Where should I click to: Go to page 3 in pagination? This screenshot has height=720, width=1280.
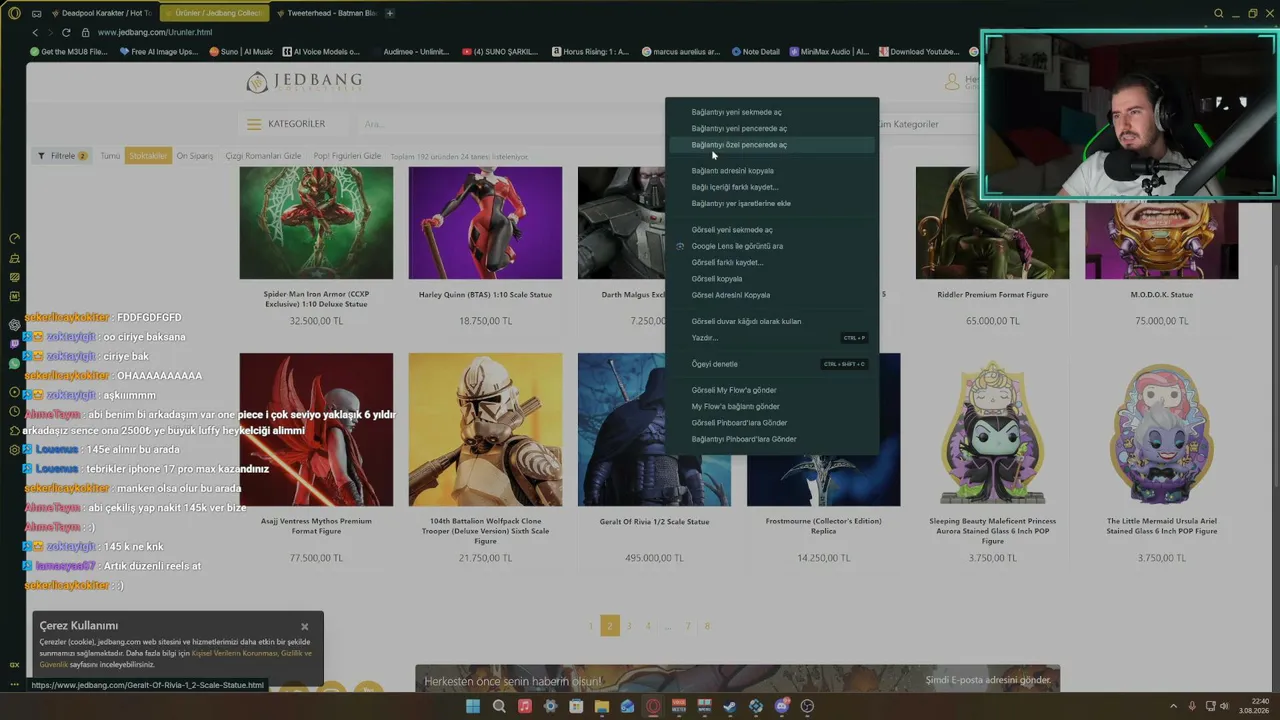tap(628, 626)
